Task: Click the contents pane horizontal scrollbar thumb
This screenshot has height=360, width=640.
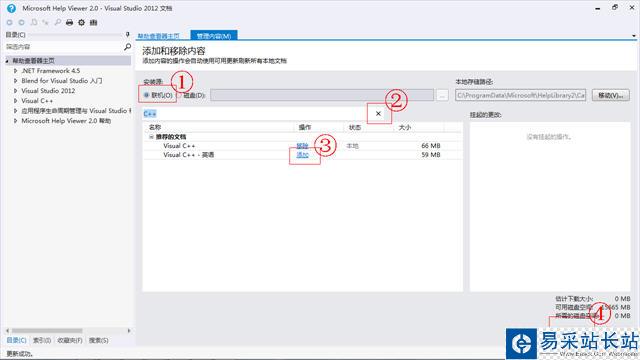Action: coord(47,331)
